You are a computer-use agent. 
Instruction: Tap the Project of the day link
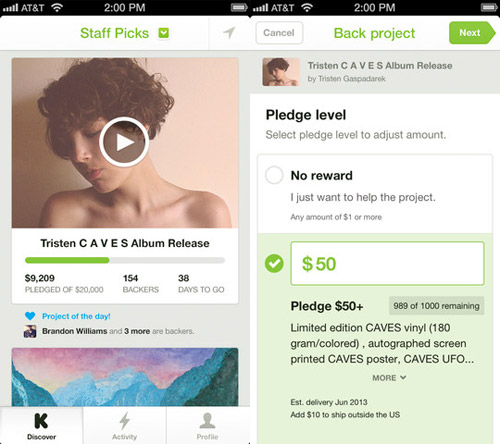coord(76,316)
